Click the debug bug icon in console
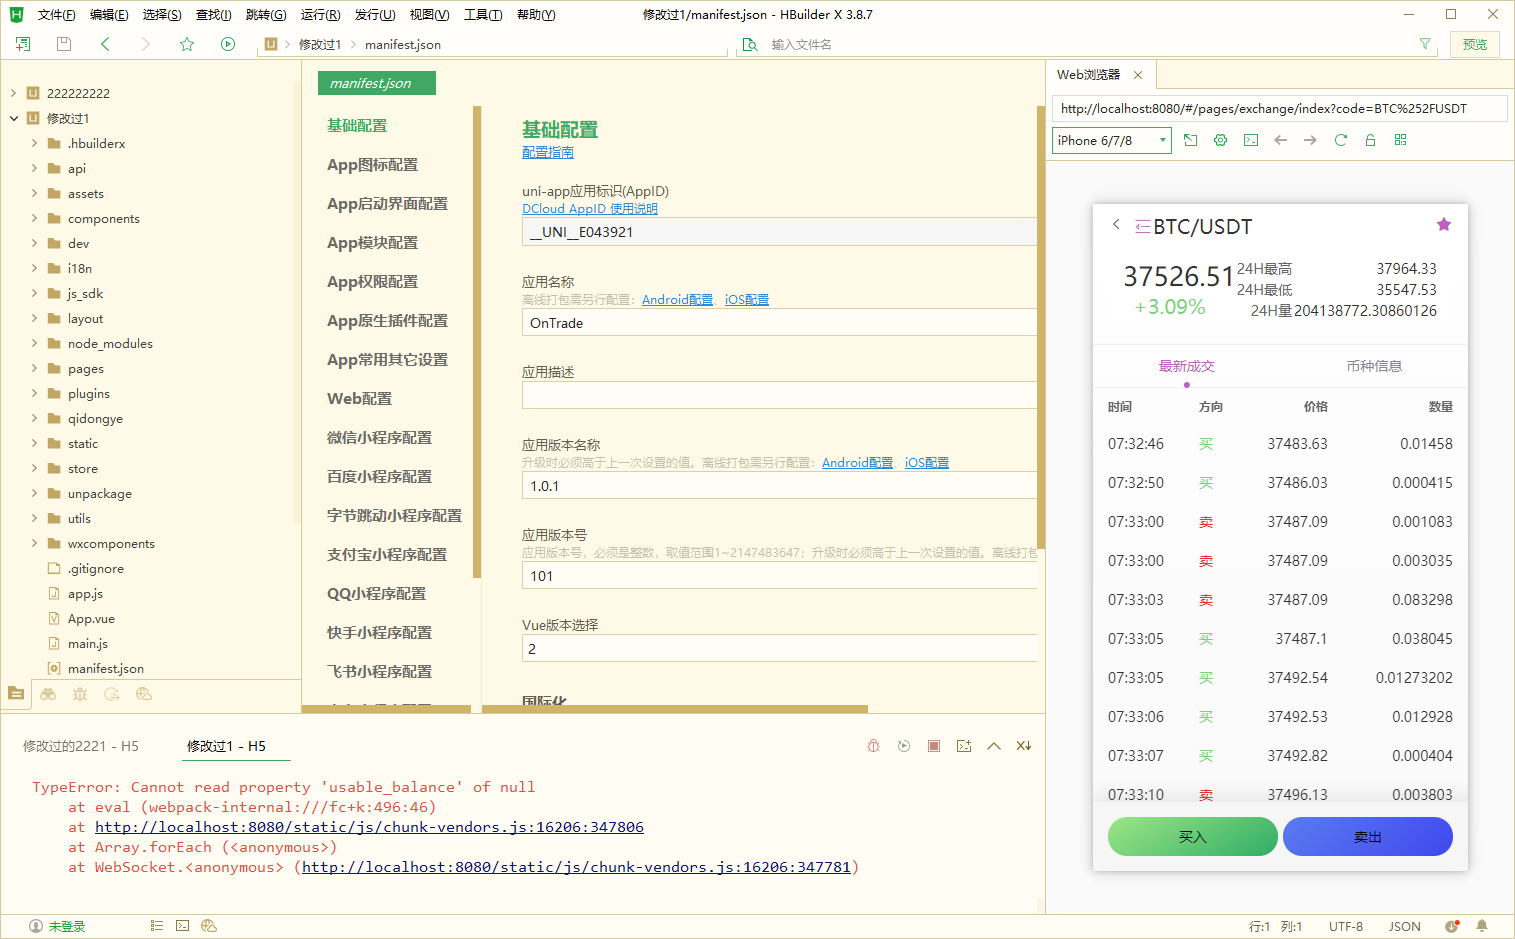Viewport: 1515px width, 939px height. click(873, 746)
